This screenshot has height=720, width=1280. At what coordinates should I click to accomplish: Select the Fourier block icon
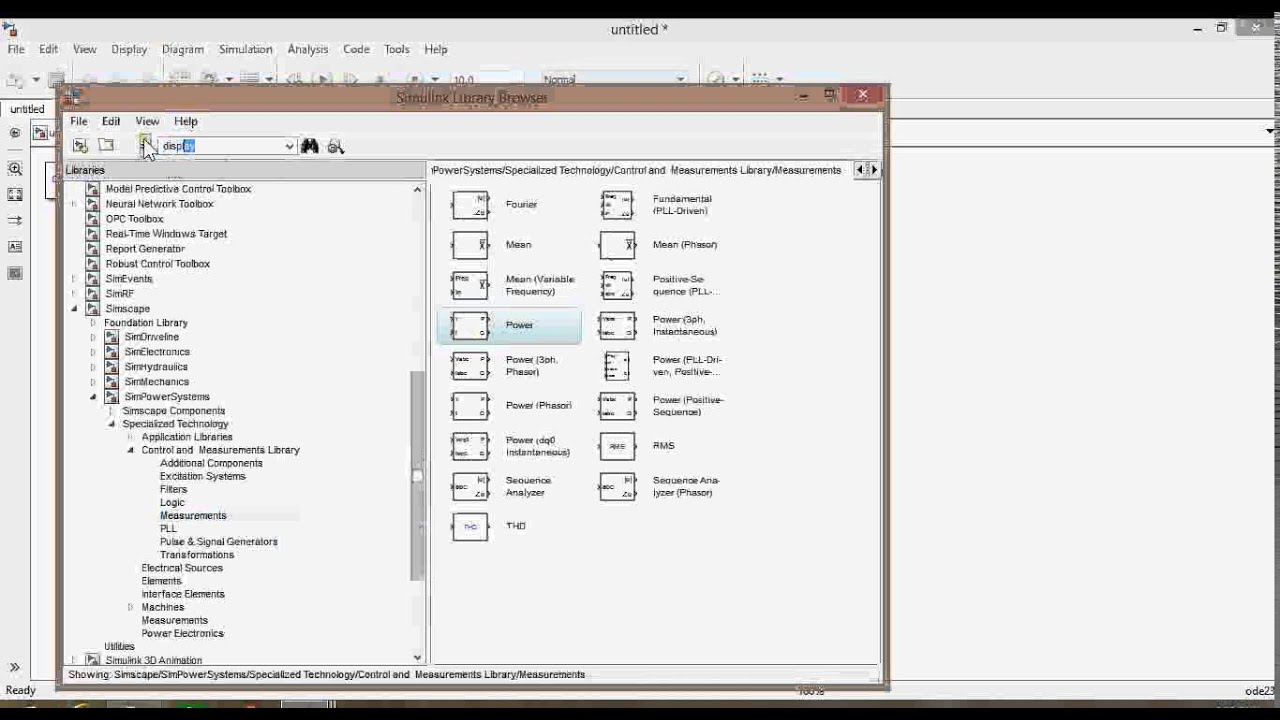[470, 205]
